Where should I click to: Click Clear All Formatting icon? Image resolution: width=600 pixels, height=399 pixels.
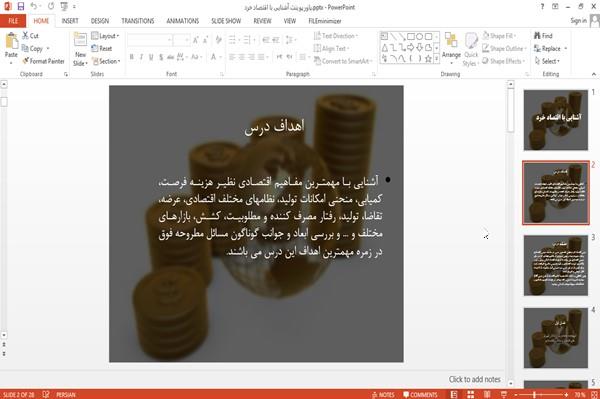click(218, 40)
